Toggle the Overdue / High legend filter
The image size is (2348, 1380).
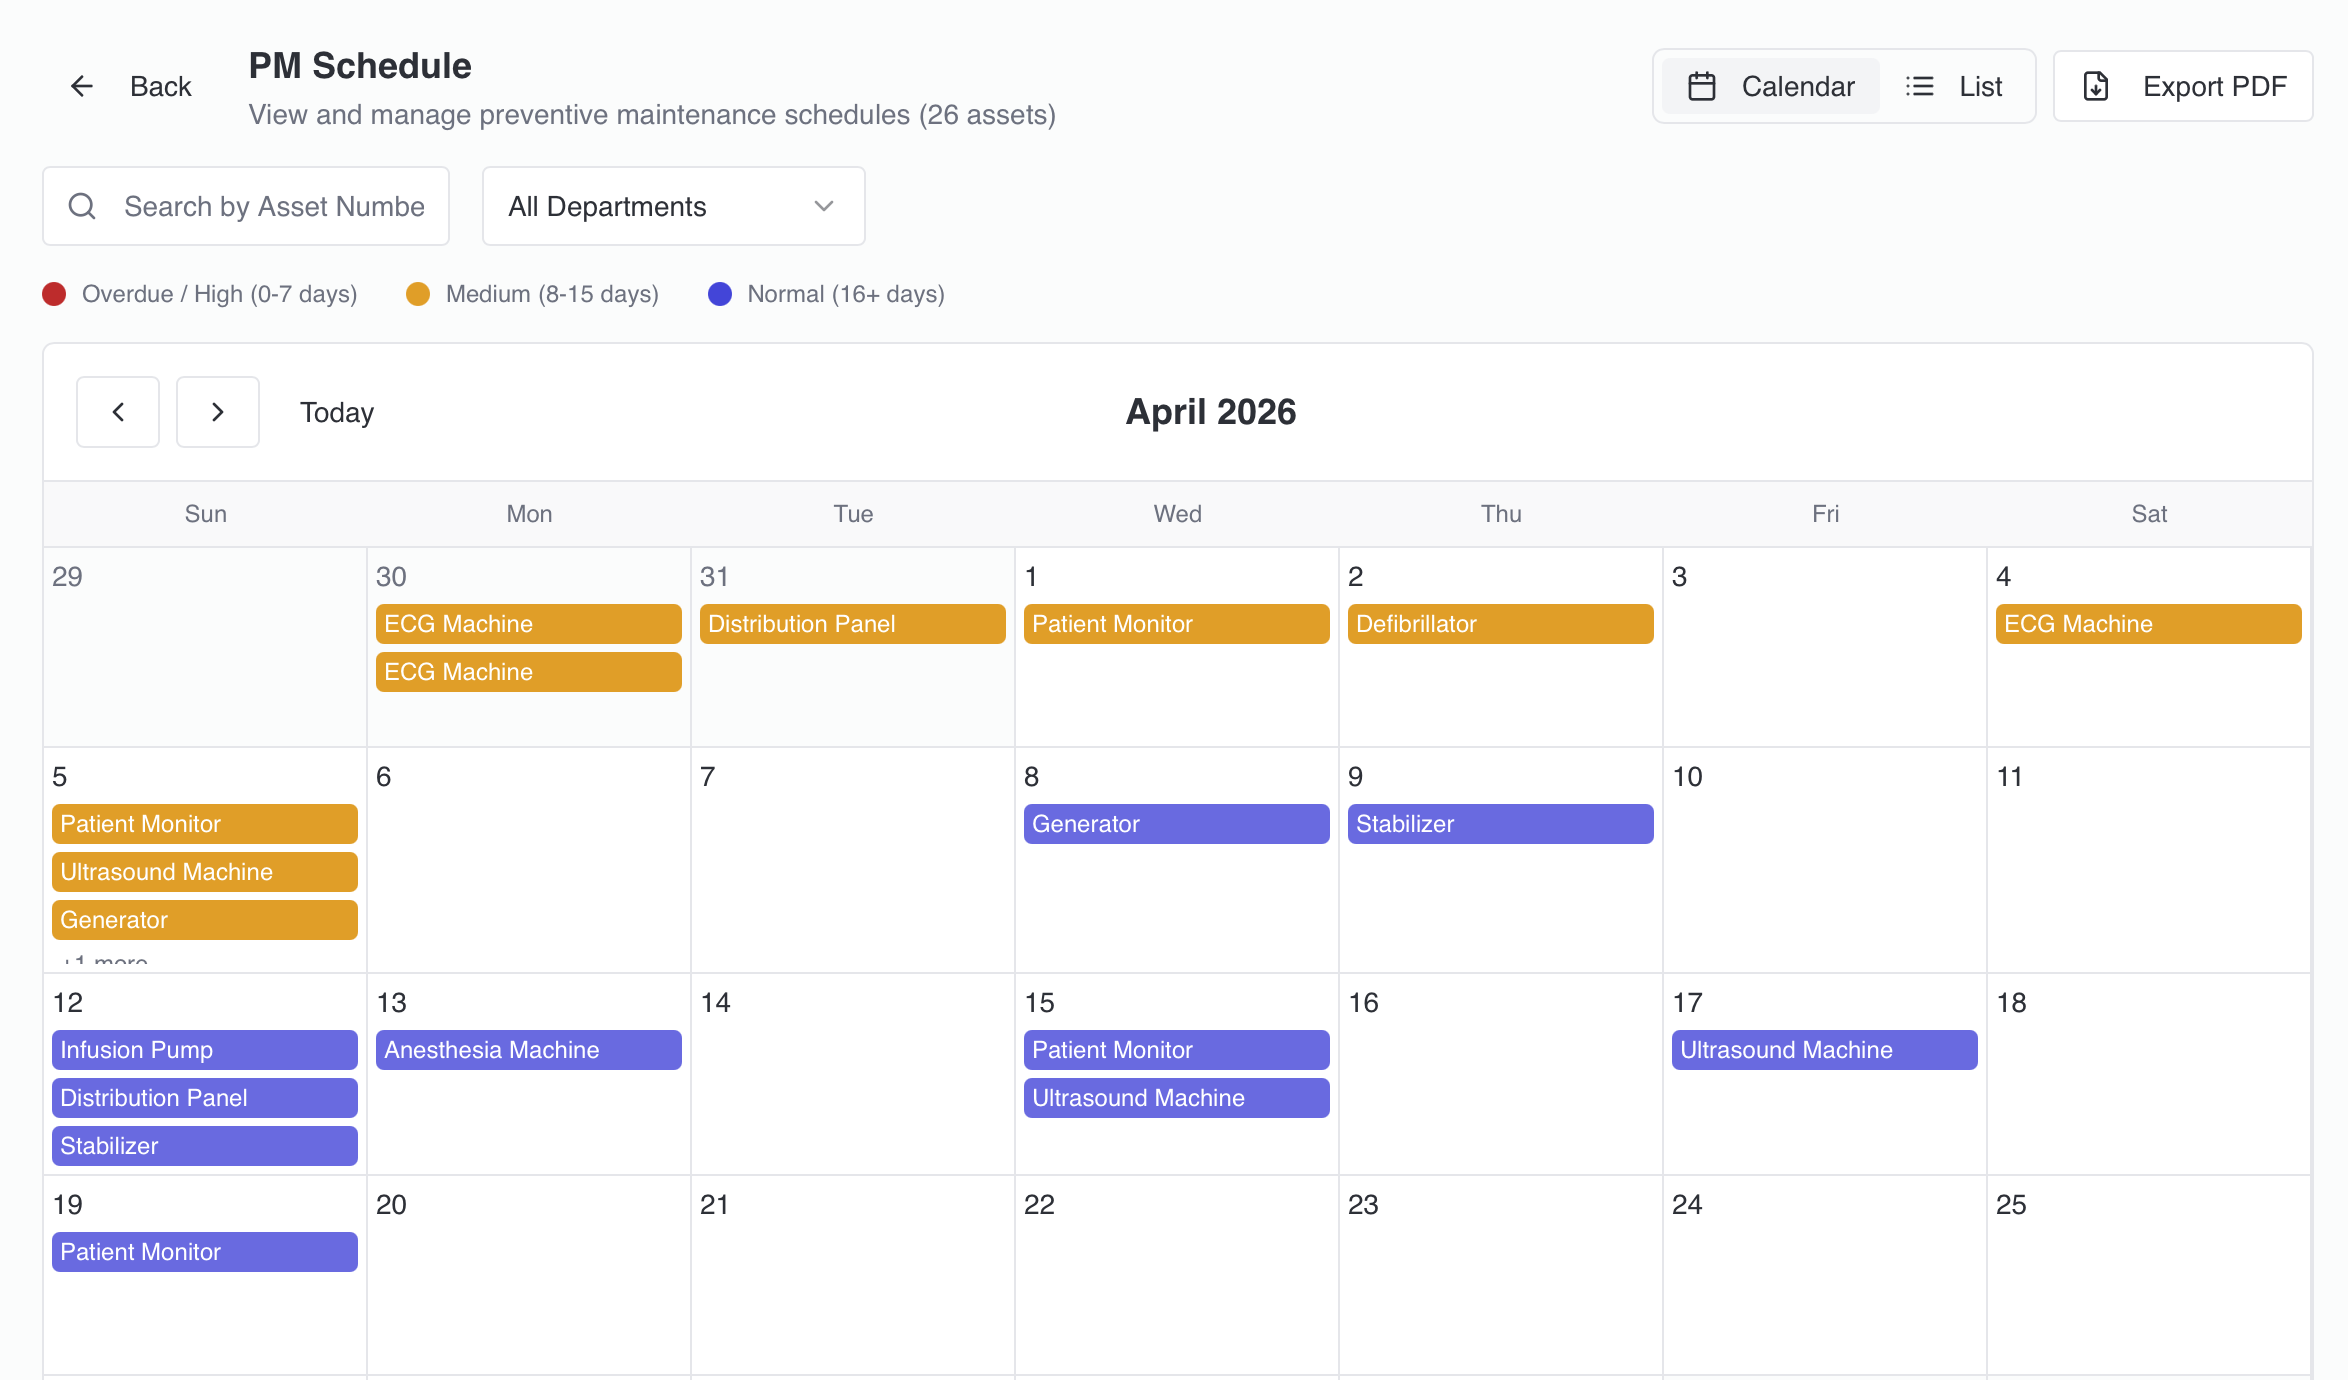click(x=55, y=294)
